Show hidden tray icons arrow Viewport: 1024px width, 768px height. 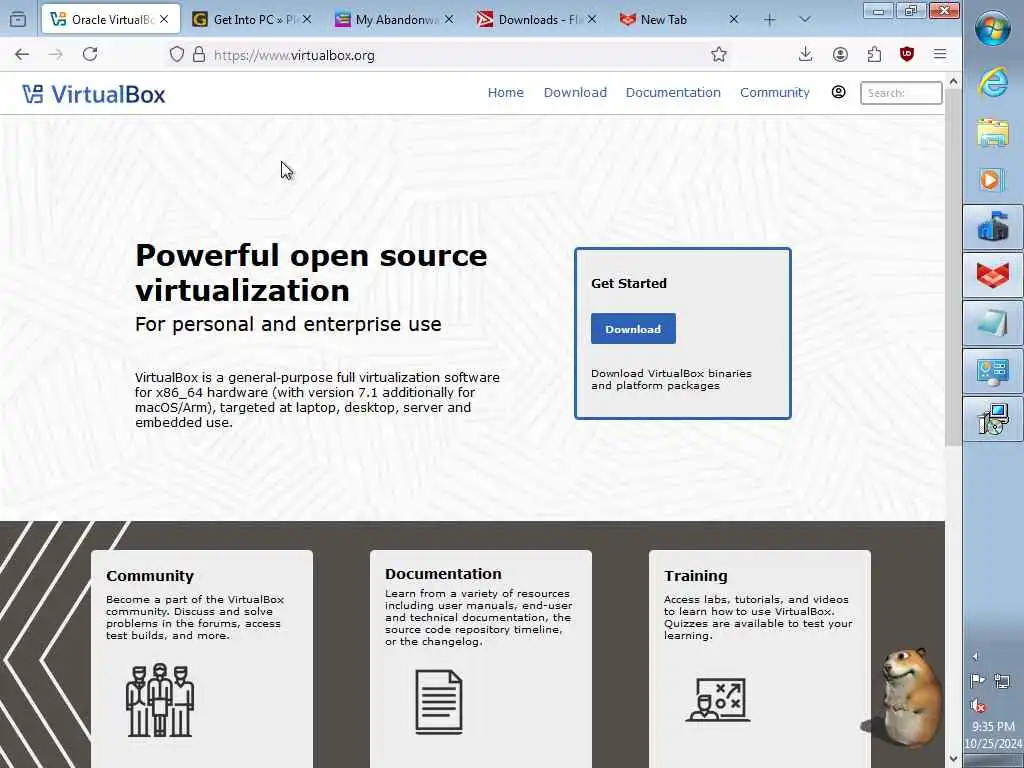point(976,656)
